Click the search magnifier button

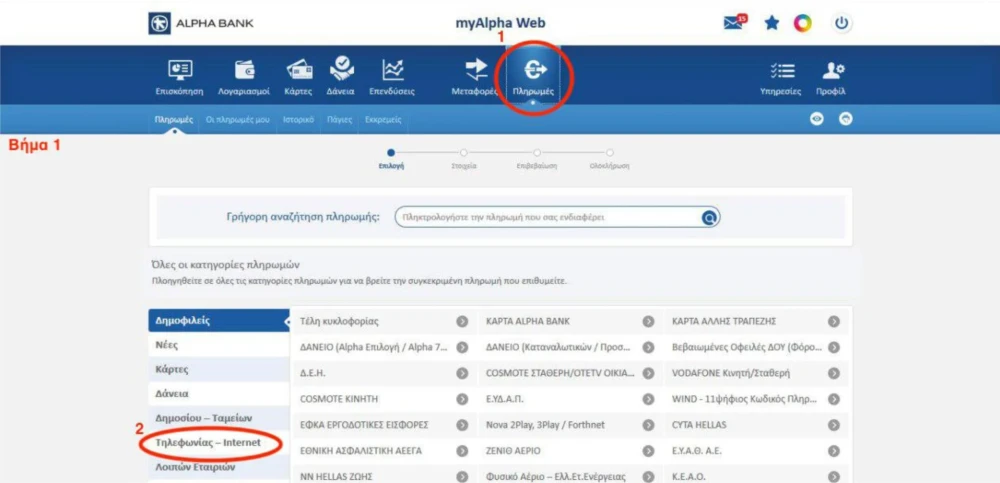point(709,218)
